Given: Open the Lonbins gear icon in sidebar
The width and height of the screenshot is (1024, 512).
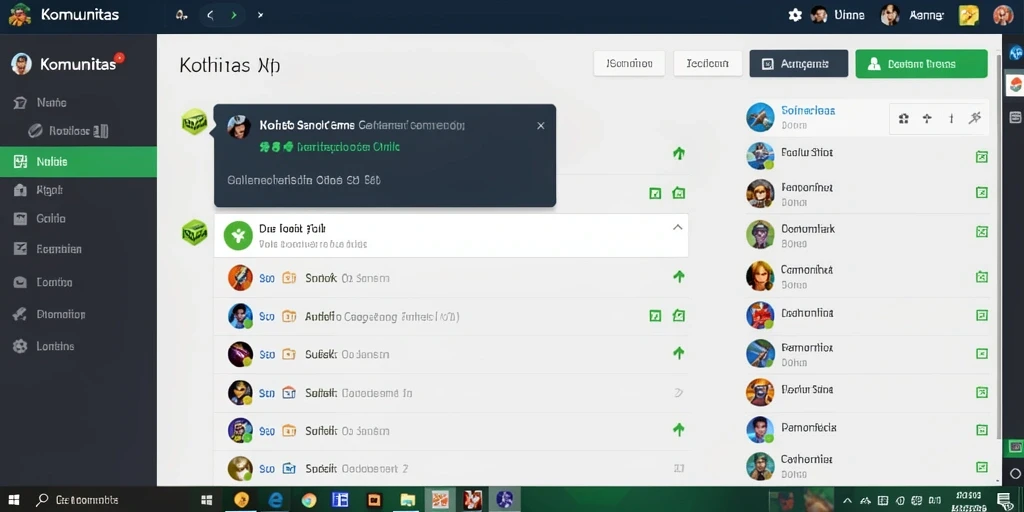Looking at the screenshot, I should tap(20, 346).
